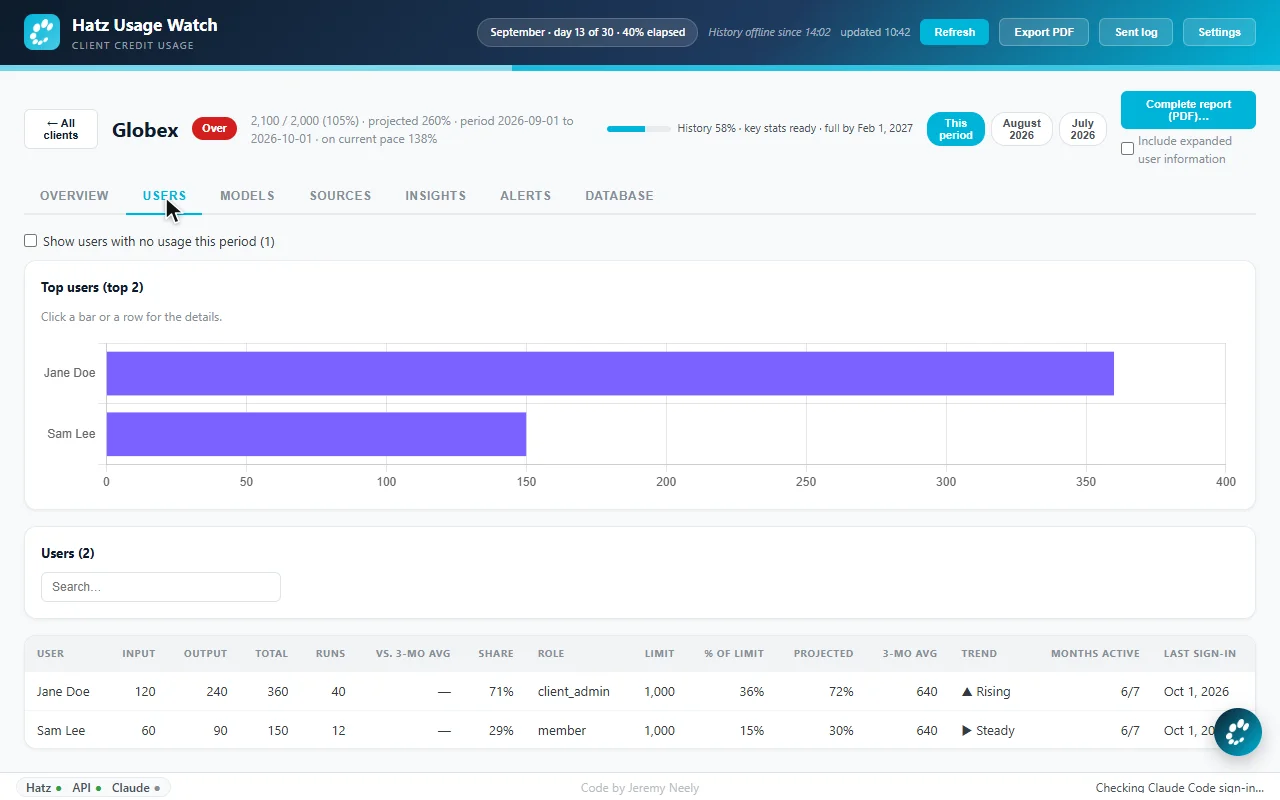Switch to the Alerts tab
Screen dimensions: 1280x800
click(x=525, y=196)
